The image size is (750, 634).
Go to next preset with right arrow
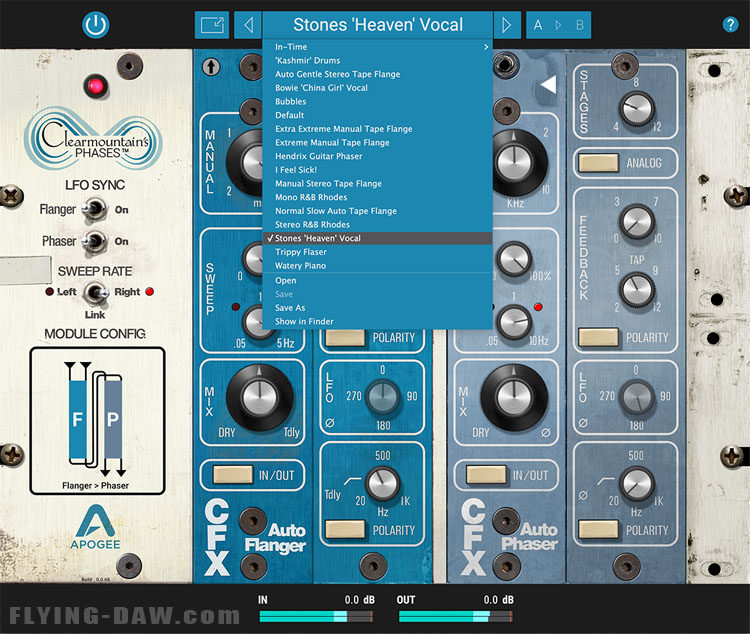507,25
